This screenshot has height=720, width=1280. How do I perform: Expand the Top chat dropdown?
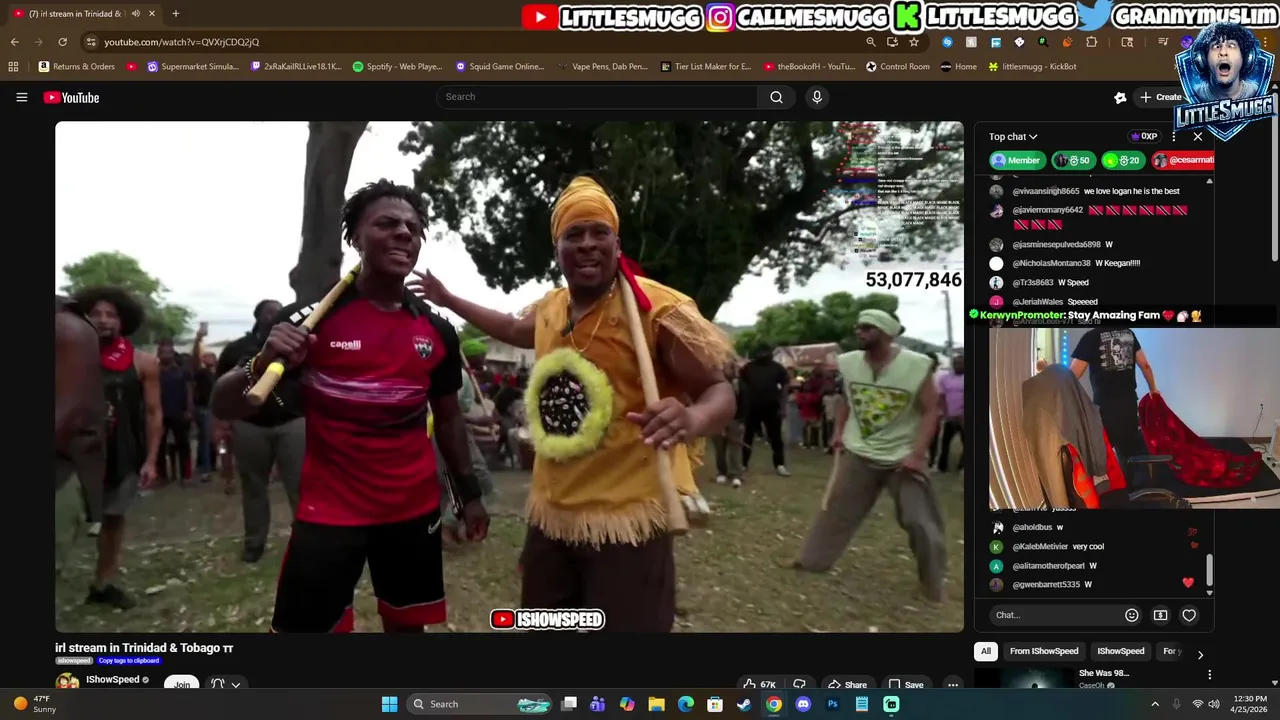pyautogui.click(x=1013, y=137)
